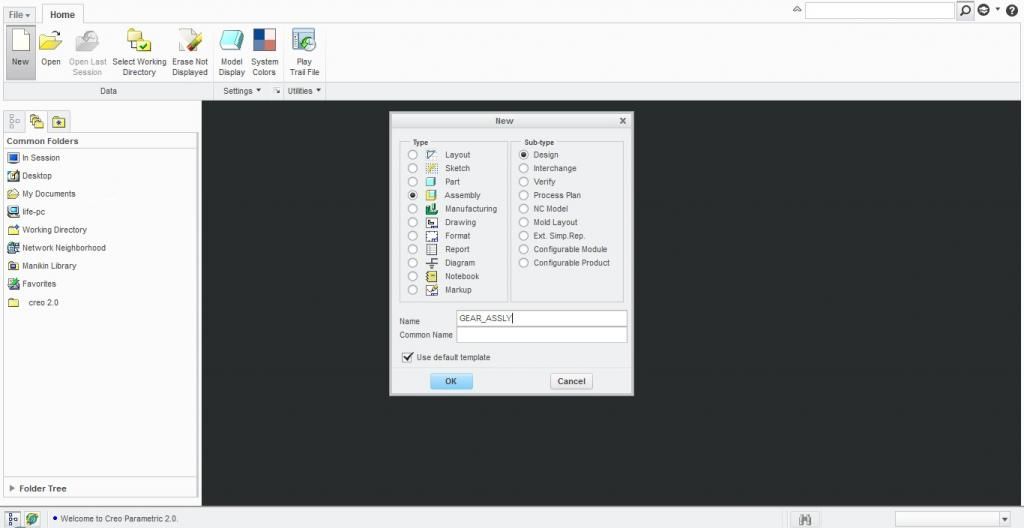Screen dimensions: 1024x528
Task: Select the Mold Layout sub-type option
Action: click(x=523, y=222)
